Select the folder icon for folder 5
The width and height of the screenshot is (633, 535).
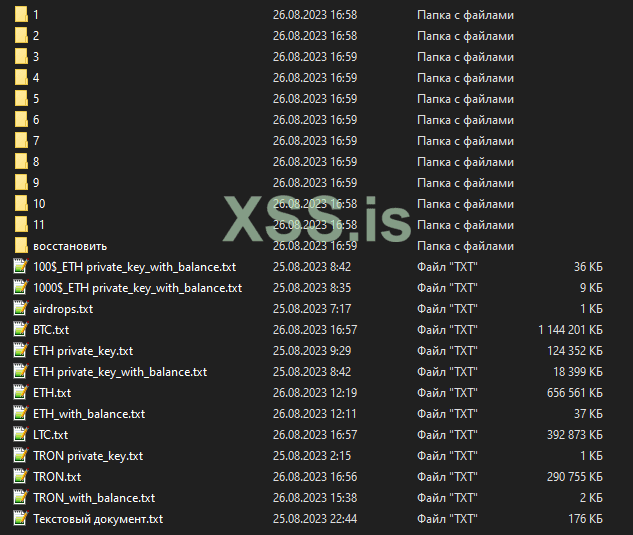coord(21,99)
